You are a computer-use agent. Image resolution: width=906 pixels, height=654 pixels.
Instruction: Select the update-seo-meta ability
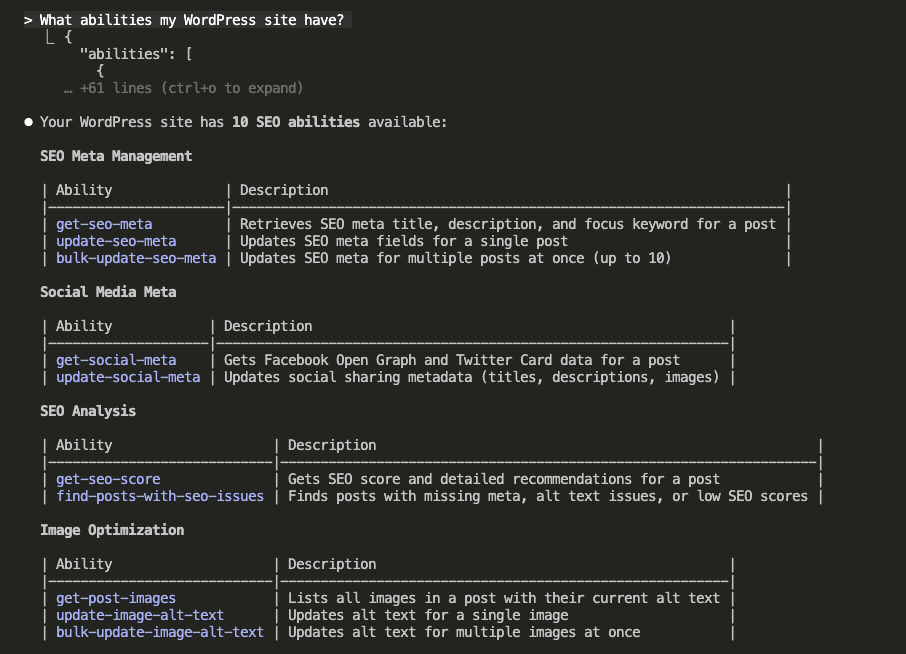tap(116, 241)
